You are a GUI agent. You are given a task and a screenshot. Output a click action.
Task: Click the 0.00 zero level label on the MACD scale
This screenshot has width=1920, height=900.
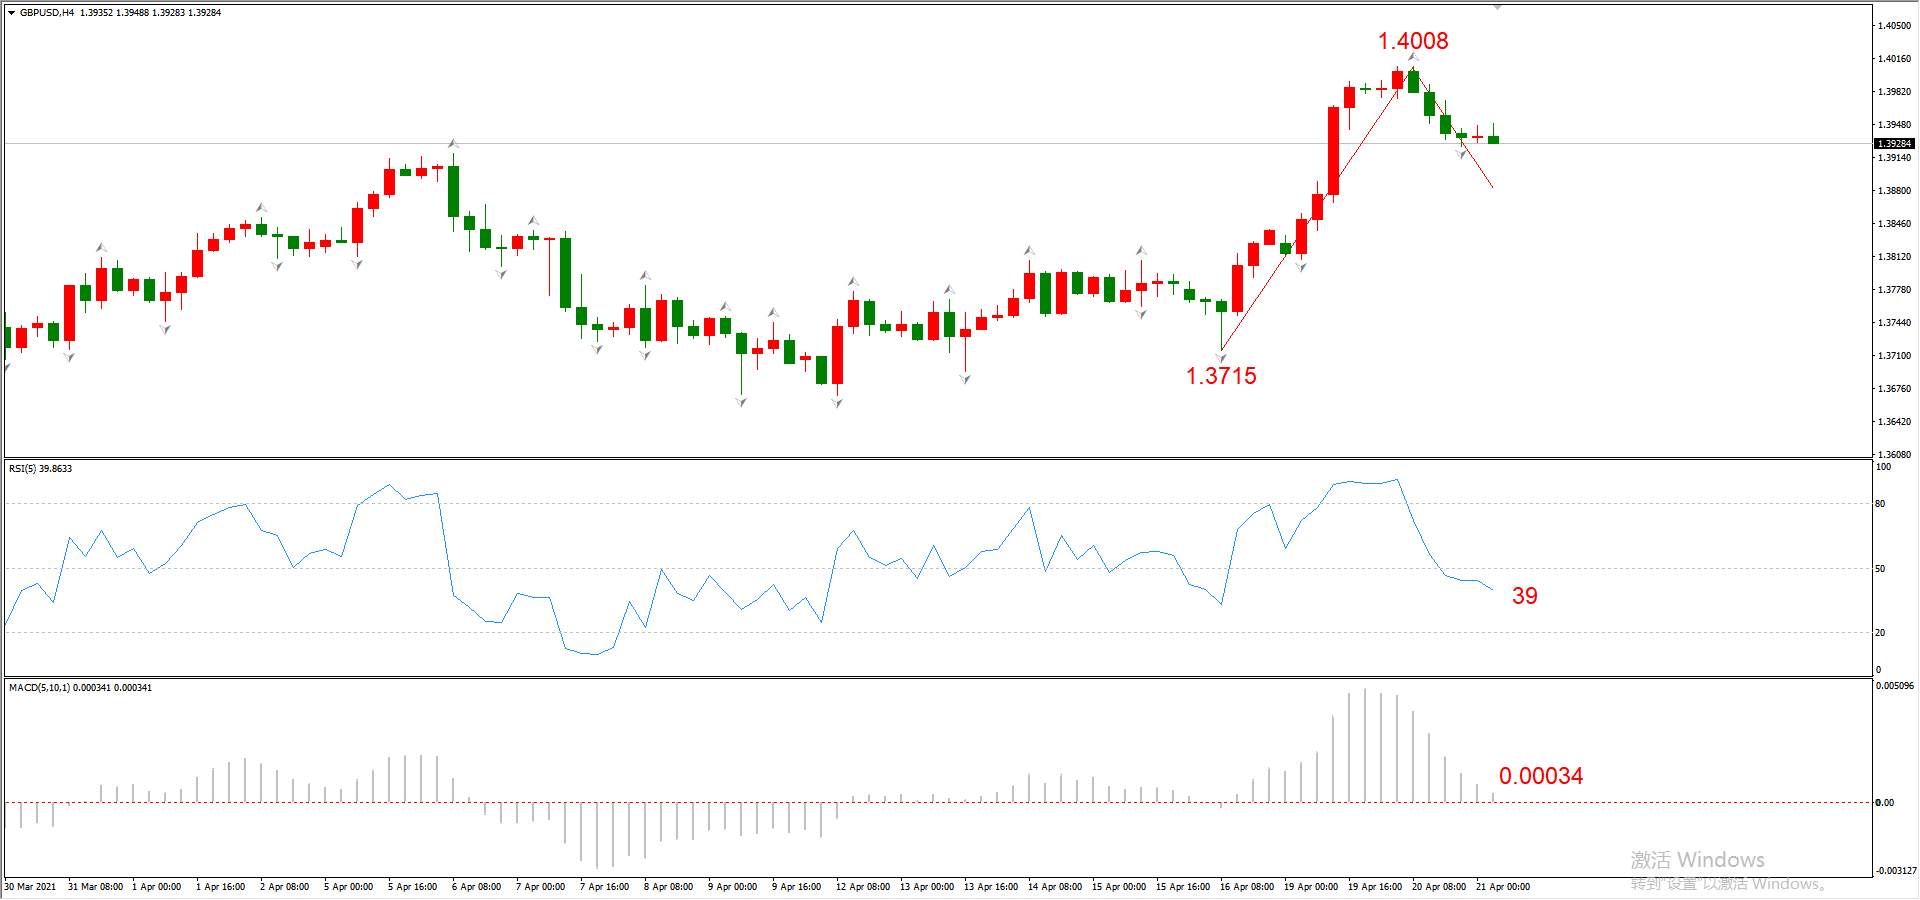point(1884,803)
